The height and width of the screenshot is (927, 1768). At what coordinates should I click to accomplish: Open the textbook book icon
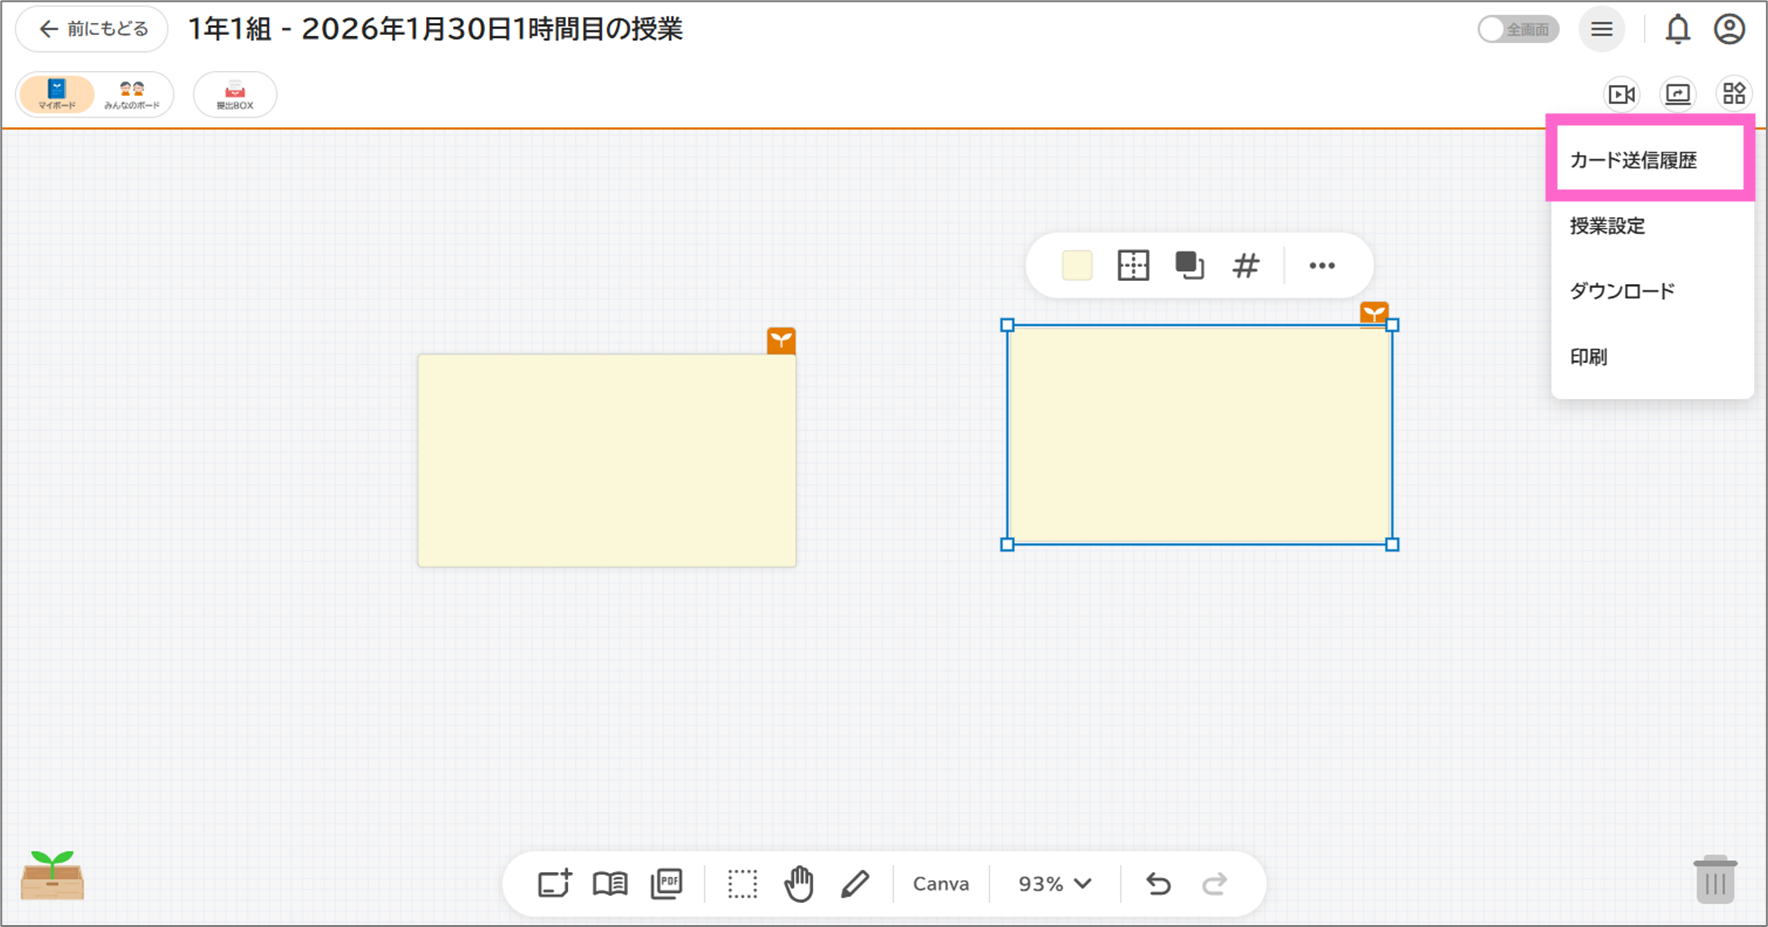click(610, 884)
